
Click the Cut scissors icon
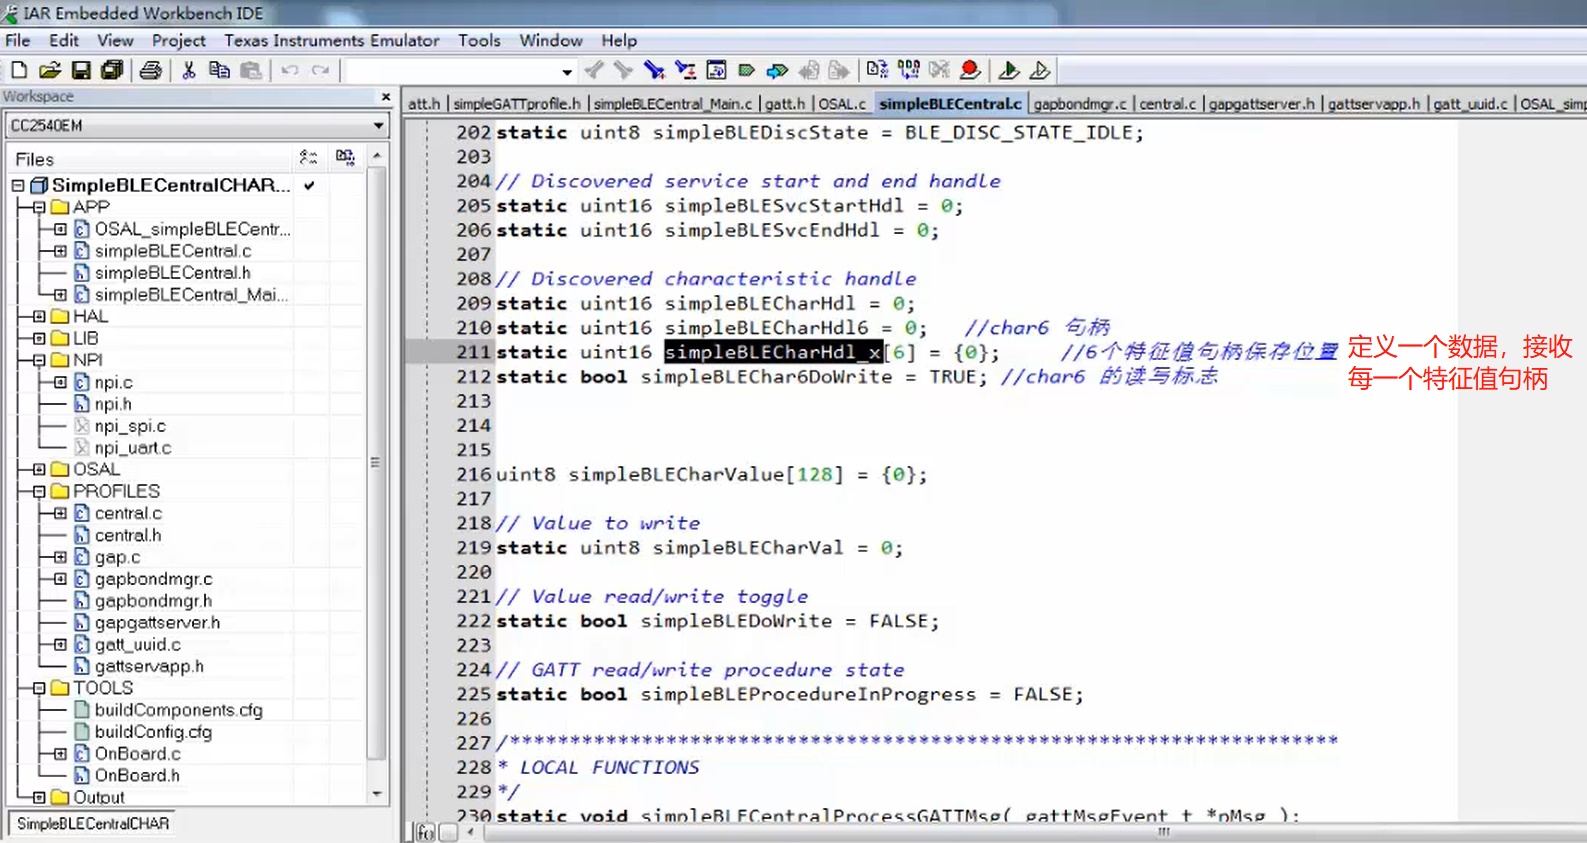point(188,70)
